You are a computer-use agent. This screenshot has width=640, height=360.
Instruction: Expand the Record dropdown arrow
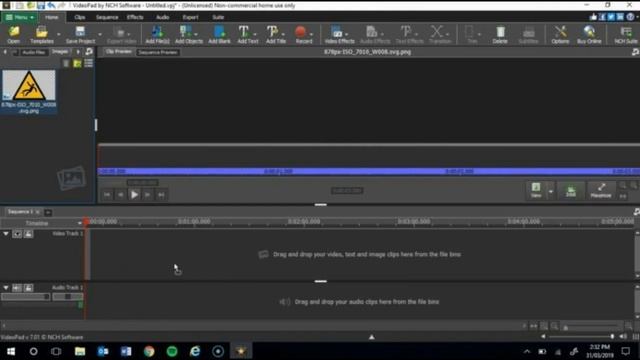pos(311,34)
